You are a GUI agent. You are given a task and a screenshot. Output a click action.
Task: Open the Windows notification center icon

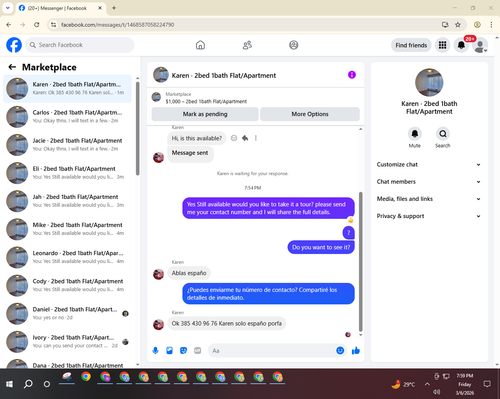tap(487, 384)
